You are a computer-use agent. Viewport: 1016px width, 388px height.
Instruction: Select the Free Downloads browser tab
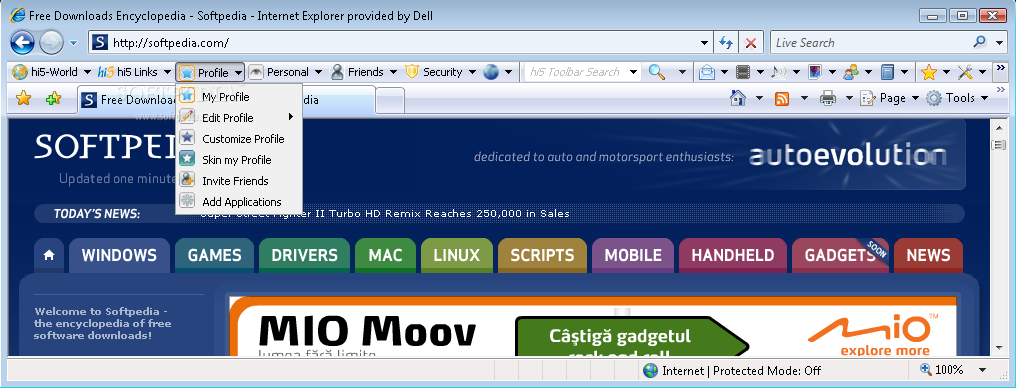[x=226, y=100]
